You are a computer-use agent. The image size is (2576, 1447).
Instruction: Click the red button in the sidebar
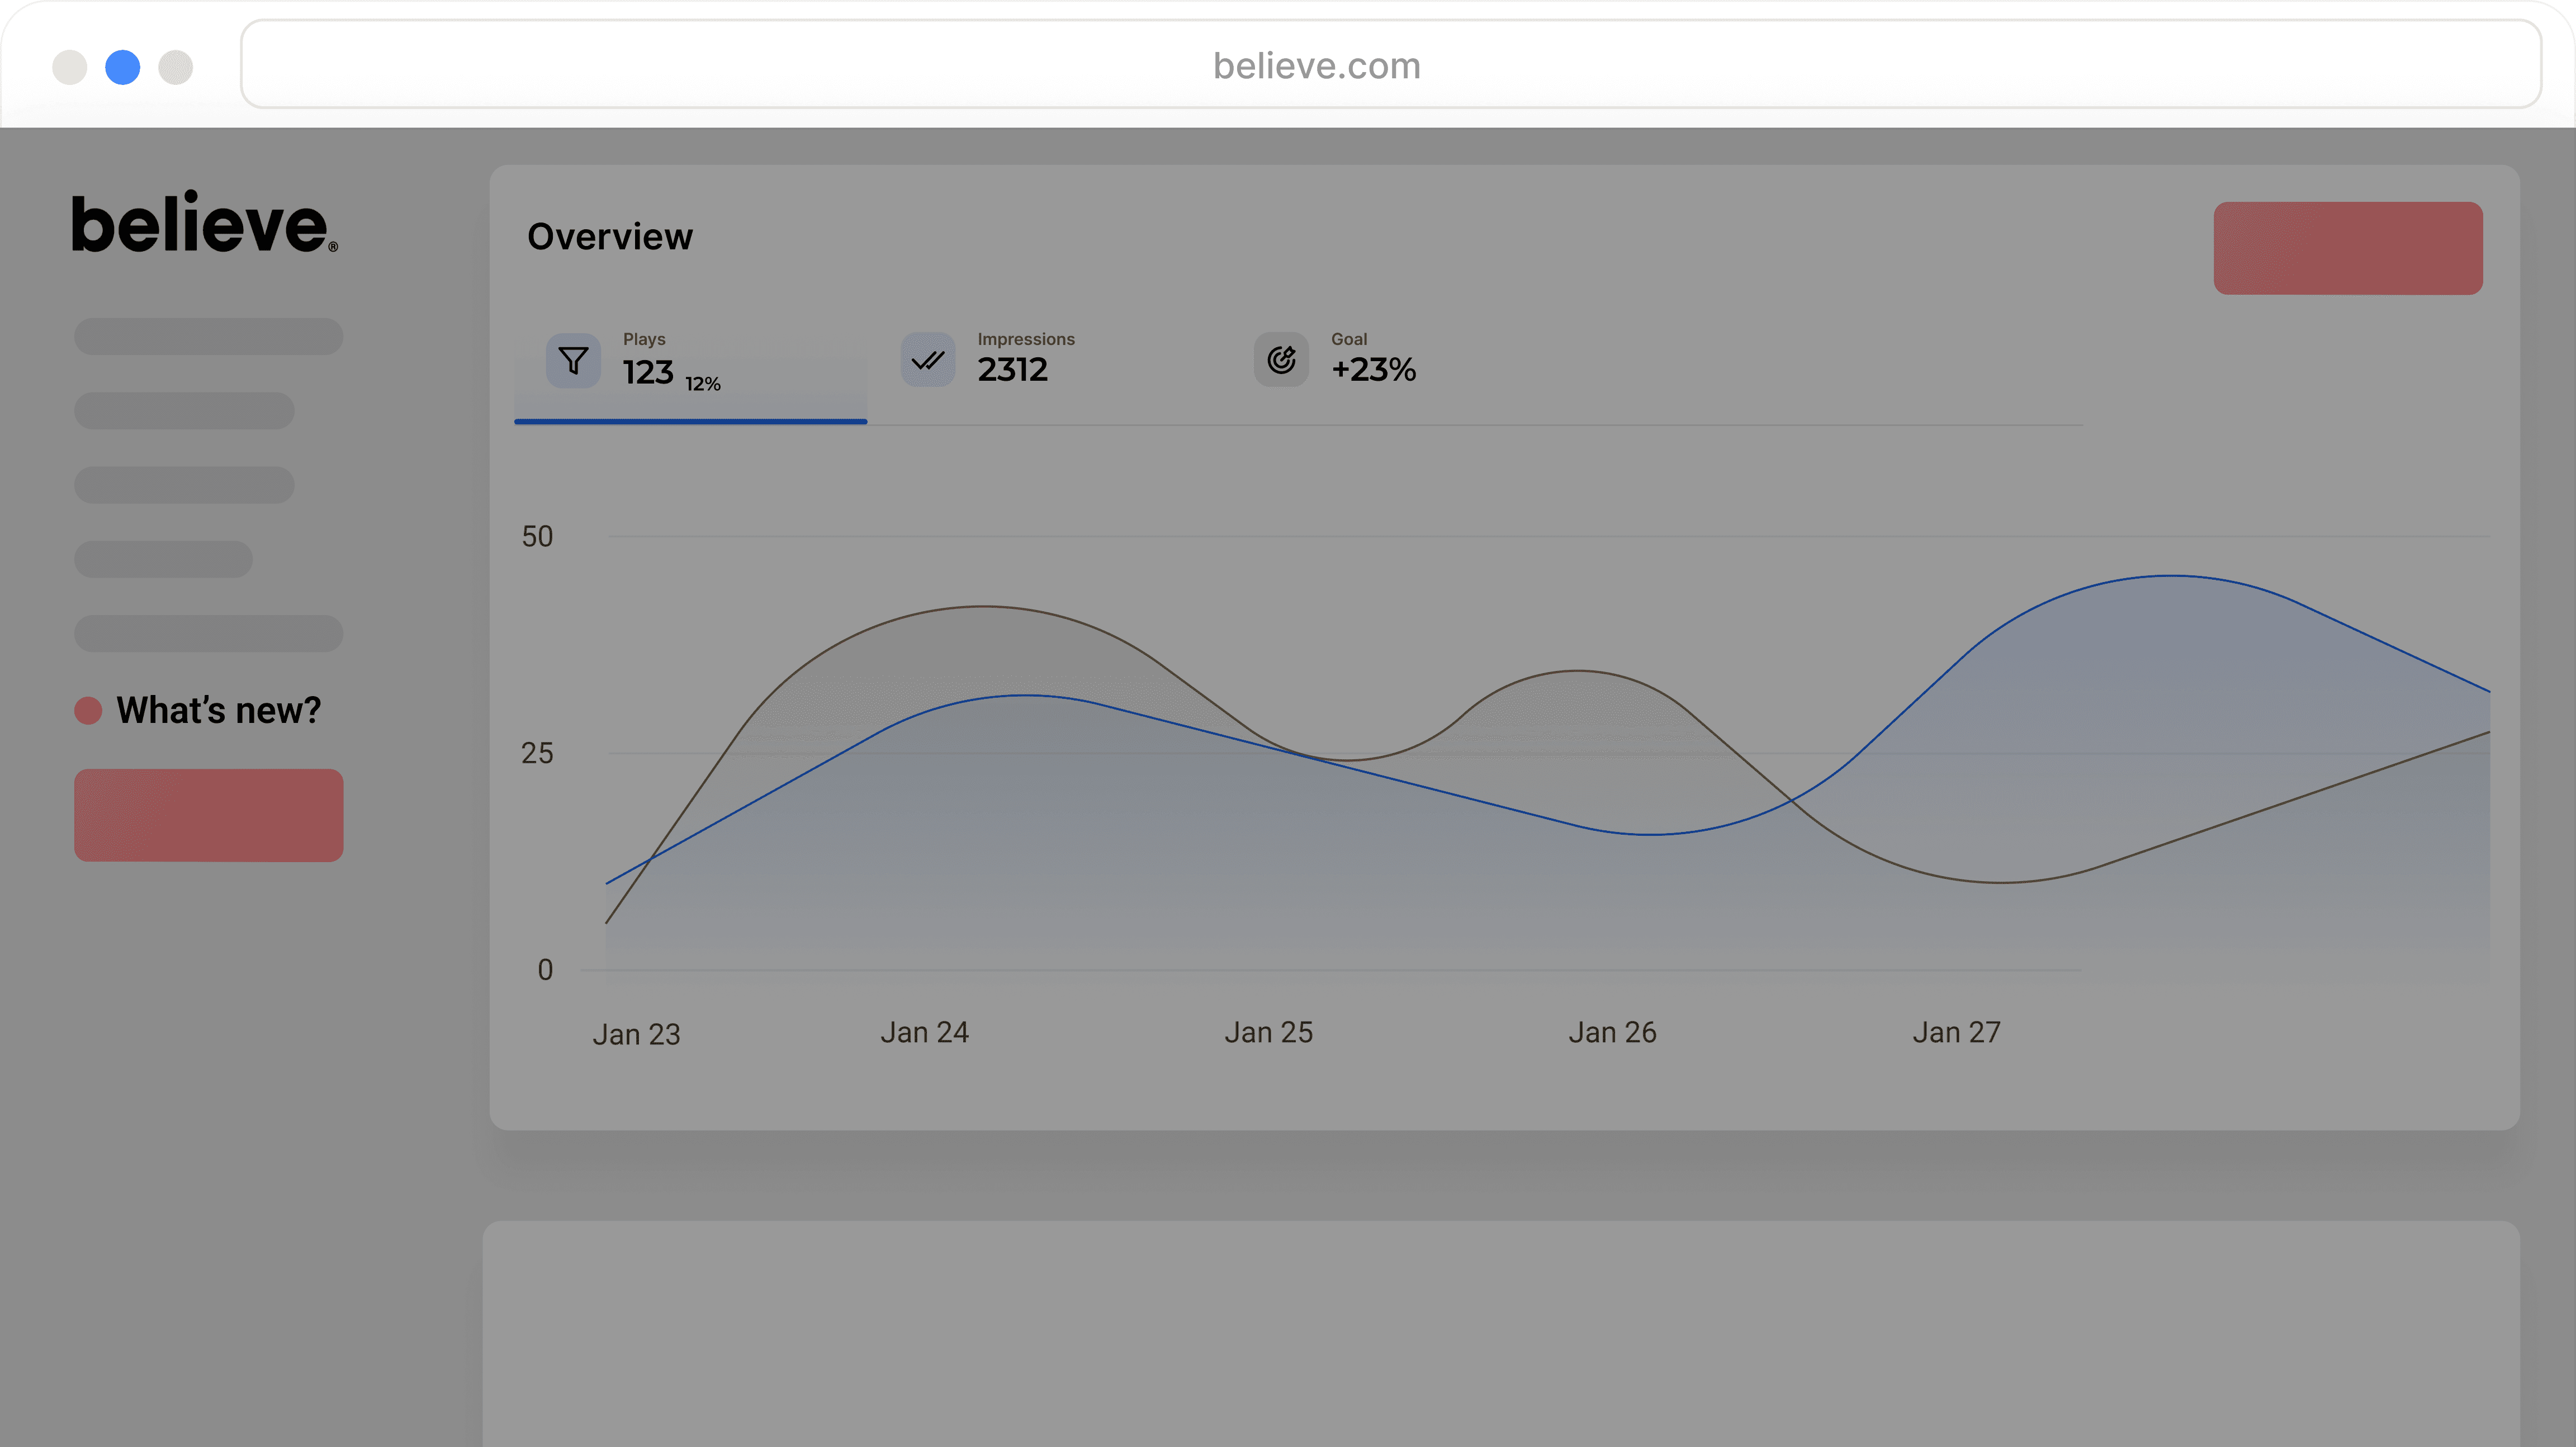[x=209, y=815]
